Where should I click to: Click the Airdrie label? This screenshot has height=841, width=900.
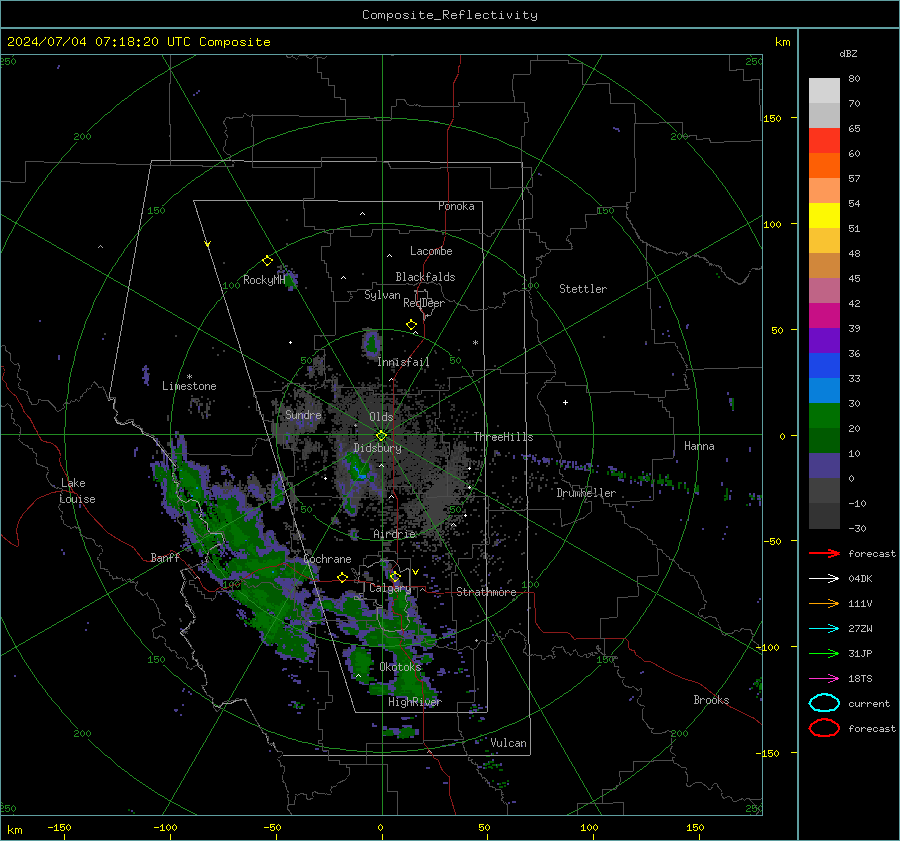tap(394, 534)
